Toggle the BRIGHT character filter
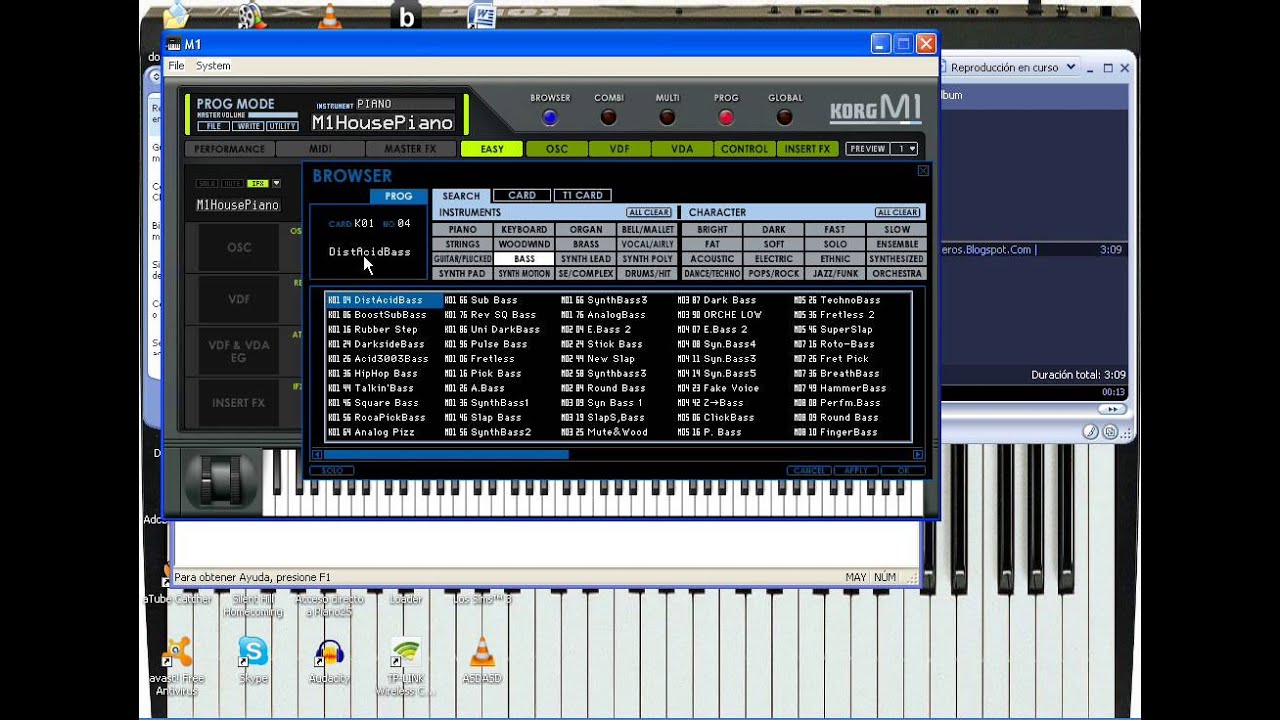 coord(712,230)
